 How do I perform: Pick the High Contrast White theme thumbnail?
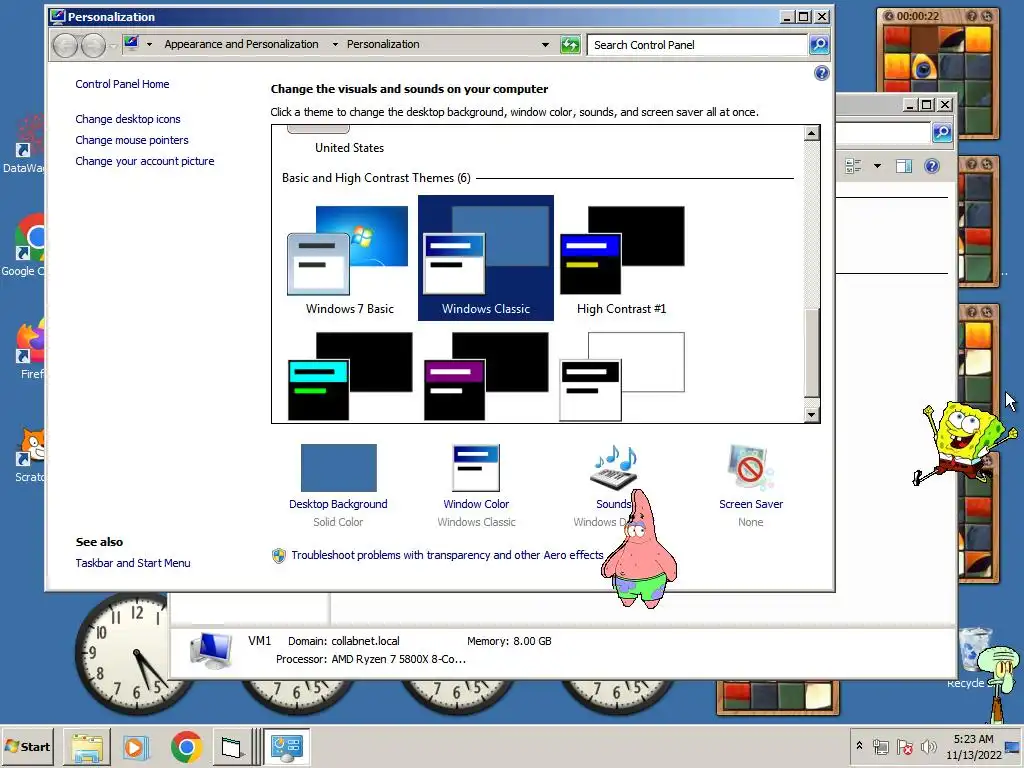point(622,376)
